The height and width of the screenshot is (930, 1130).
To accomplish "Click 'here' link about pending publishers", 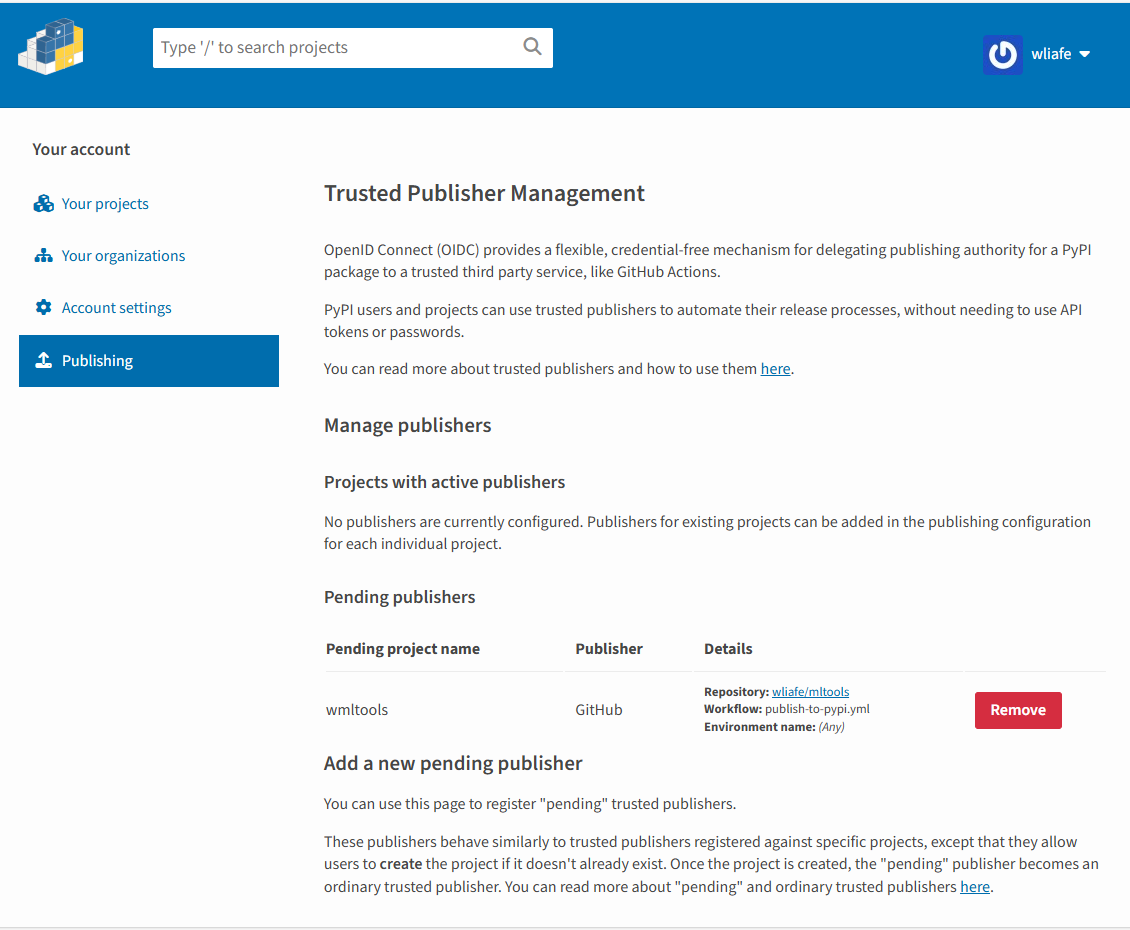I will point(974,887).
